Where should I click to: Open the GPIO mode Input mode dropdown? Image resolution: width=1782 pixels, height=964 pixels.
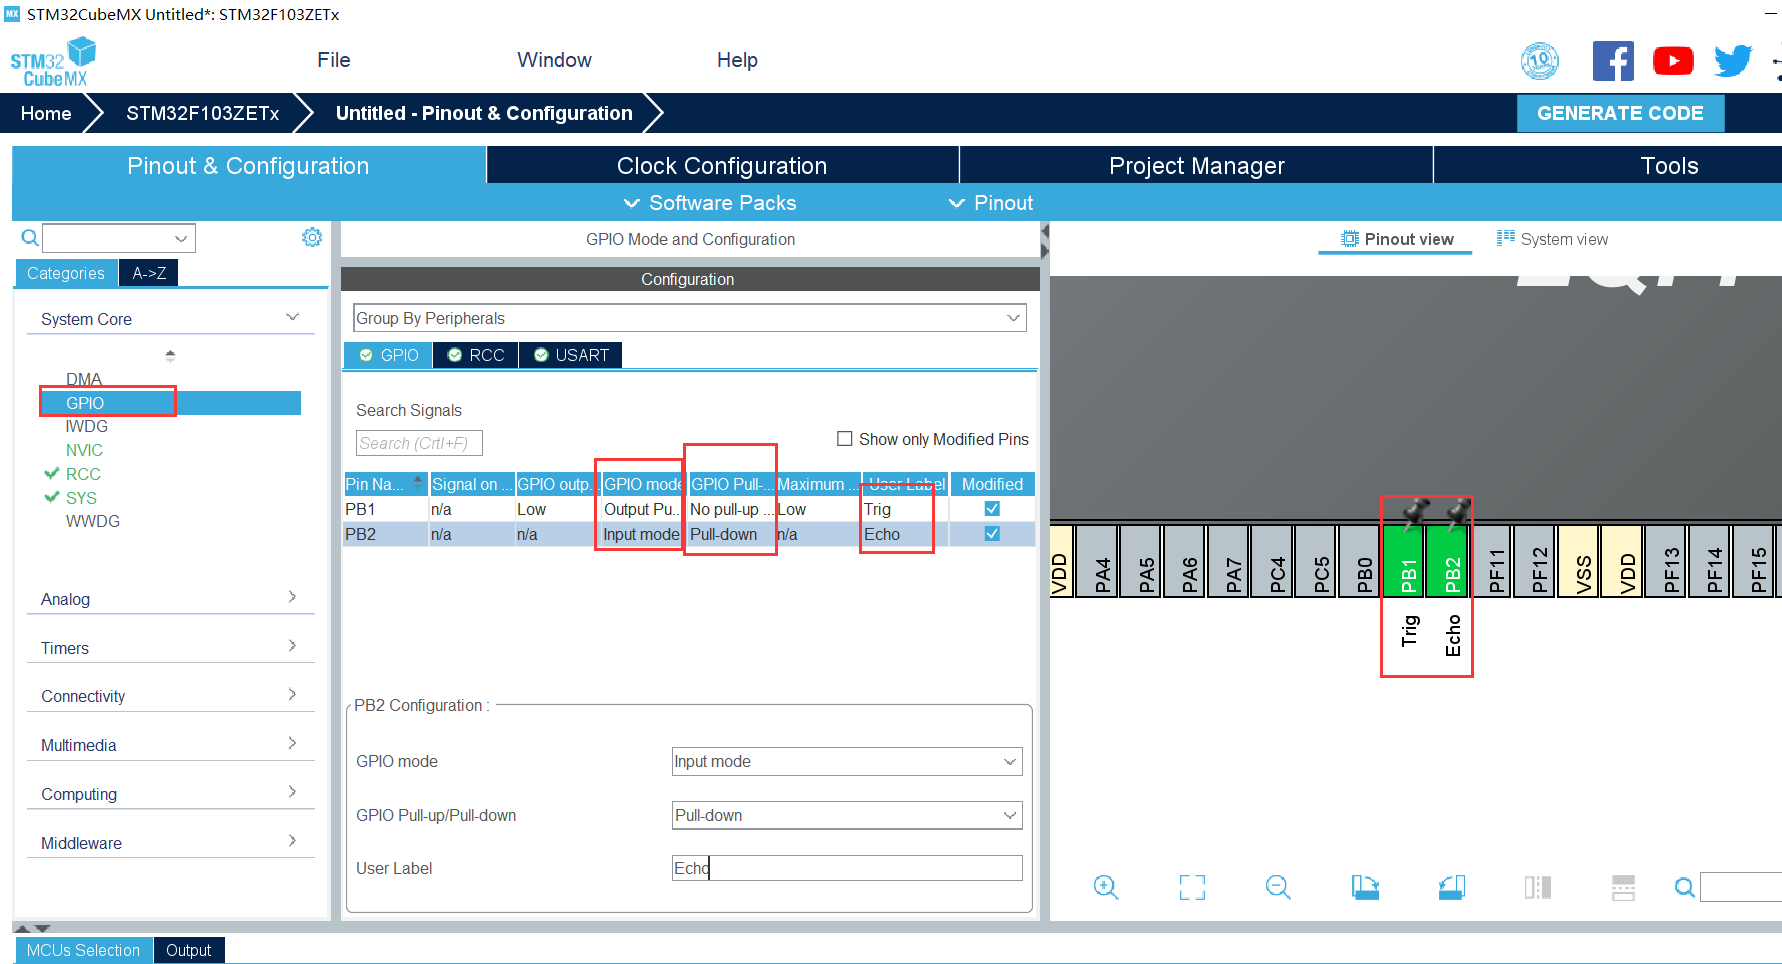(847, 761)
